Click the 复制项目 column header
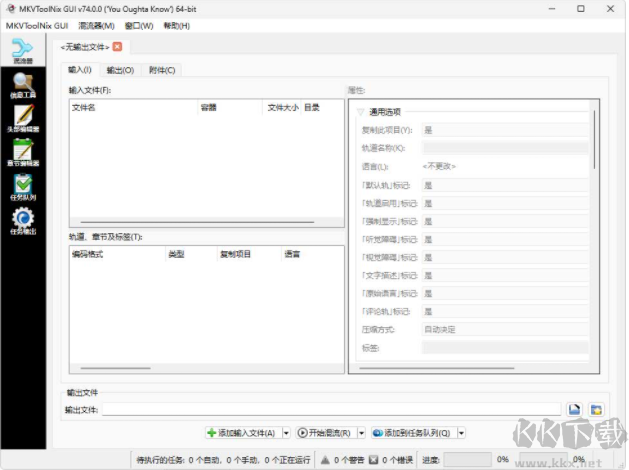The height and width of the screenshot is (470, 629). (x=249, y=254)
